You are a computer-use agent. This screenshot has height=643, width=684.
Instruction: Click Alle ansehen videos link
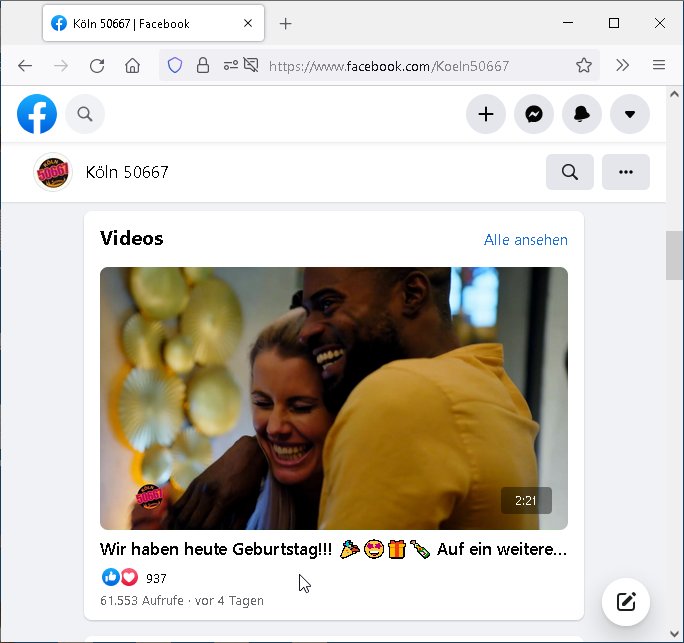(x=525, y=240)
